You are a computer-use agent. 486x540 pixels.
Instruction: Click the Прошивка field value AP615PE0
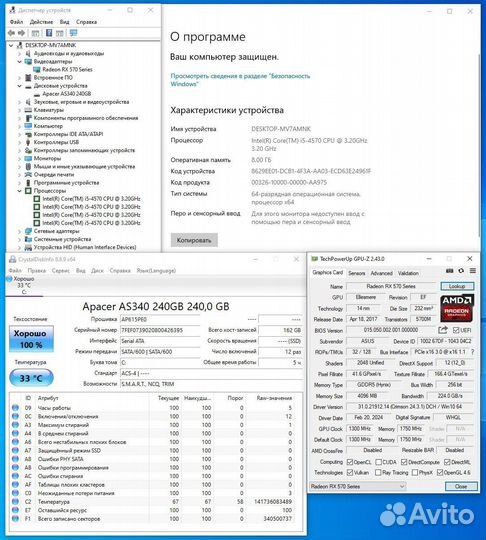click(160, 319)
